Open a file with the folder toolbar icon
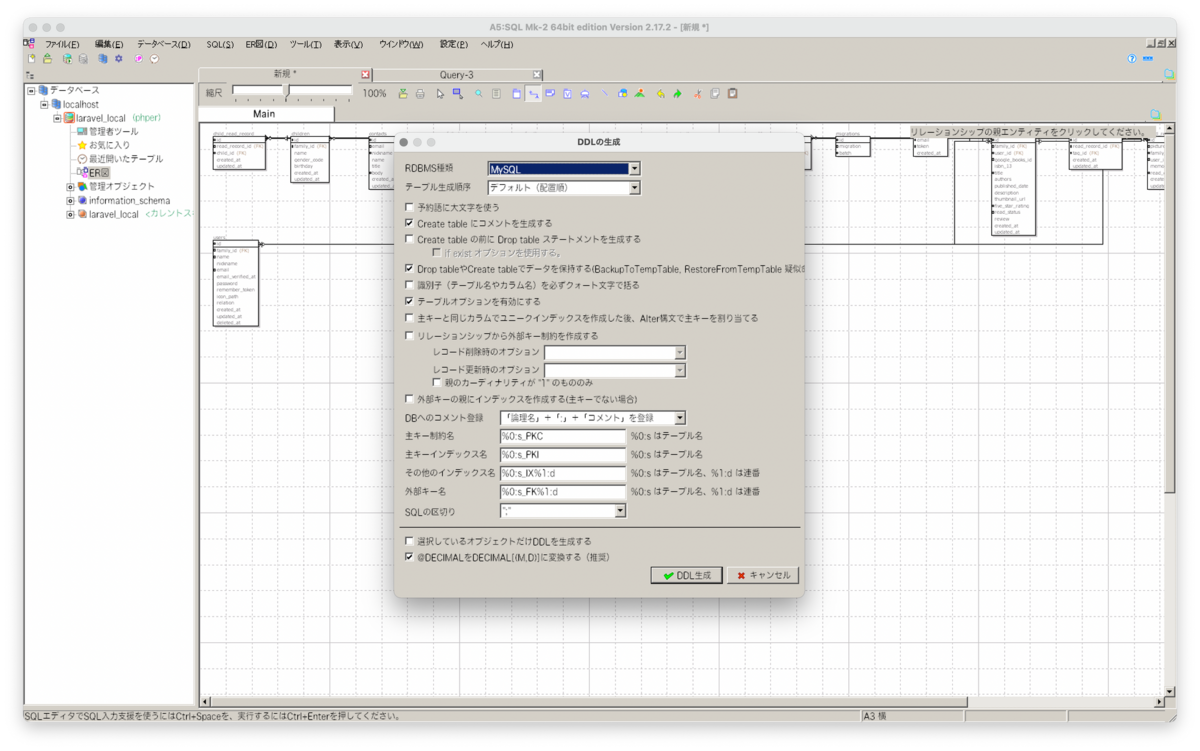 click(45, 59)
